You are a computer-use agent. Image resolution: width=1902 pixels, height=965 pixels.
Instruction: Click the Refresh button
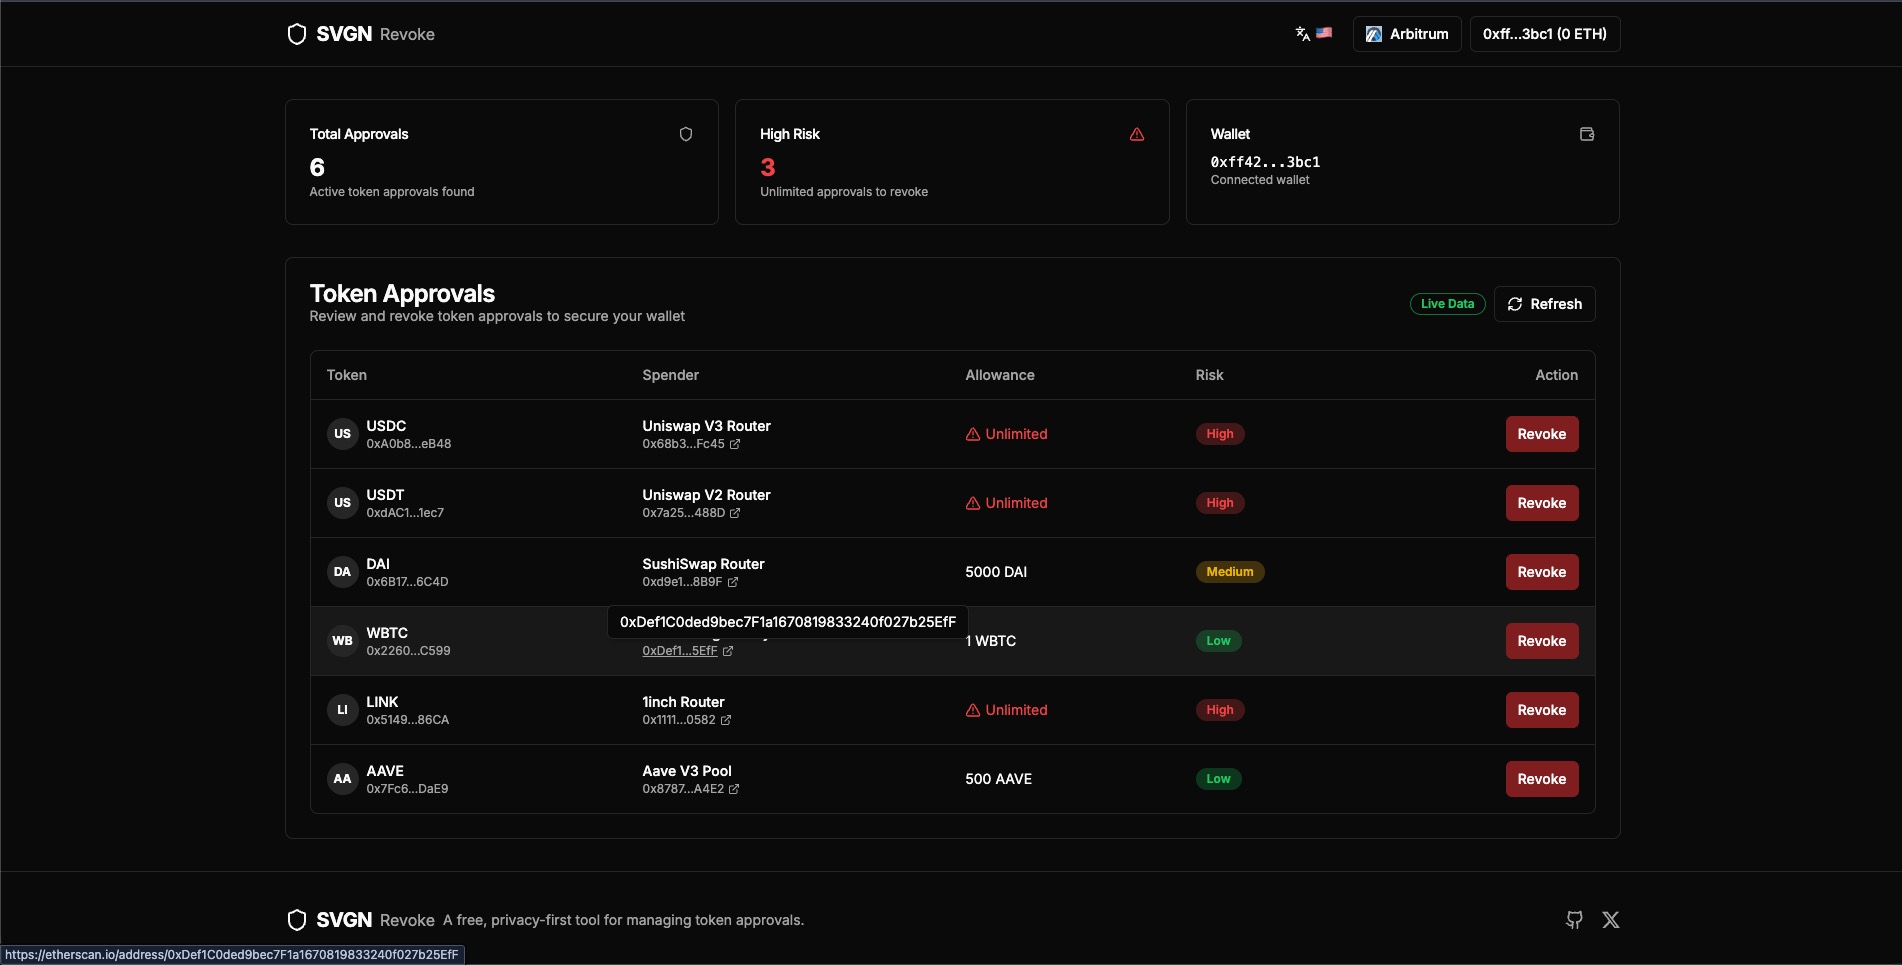1545,304
